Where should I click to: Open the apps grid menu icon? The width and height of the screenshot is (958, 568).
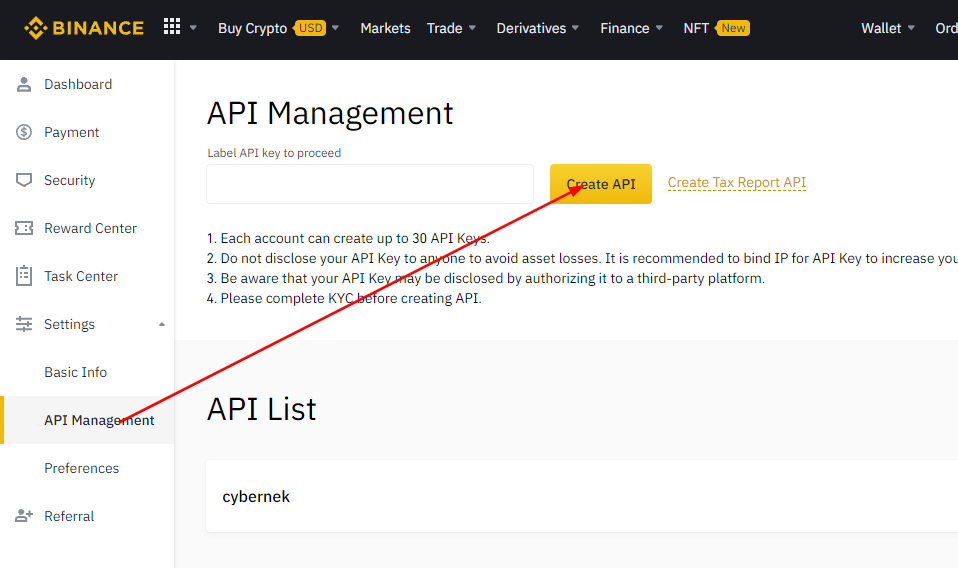172,27
